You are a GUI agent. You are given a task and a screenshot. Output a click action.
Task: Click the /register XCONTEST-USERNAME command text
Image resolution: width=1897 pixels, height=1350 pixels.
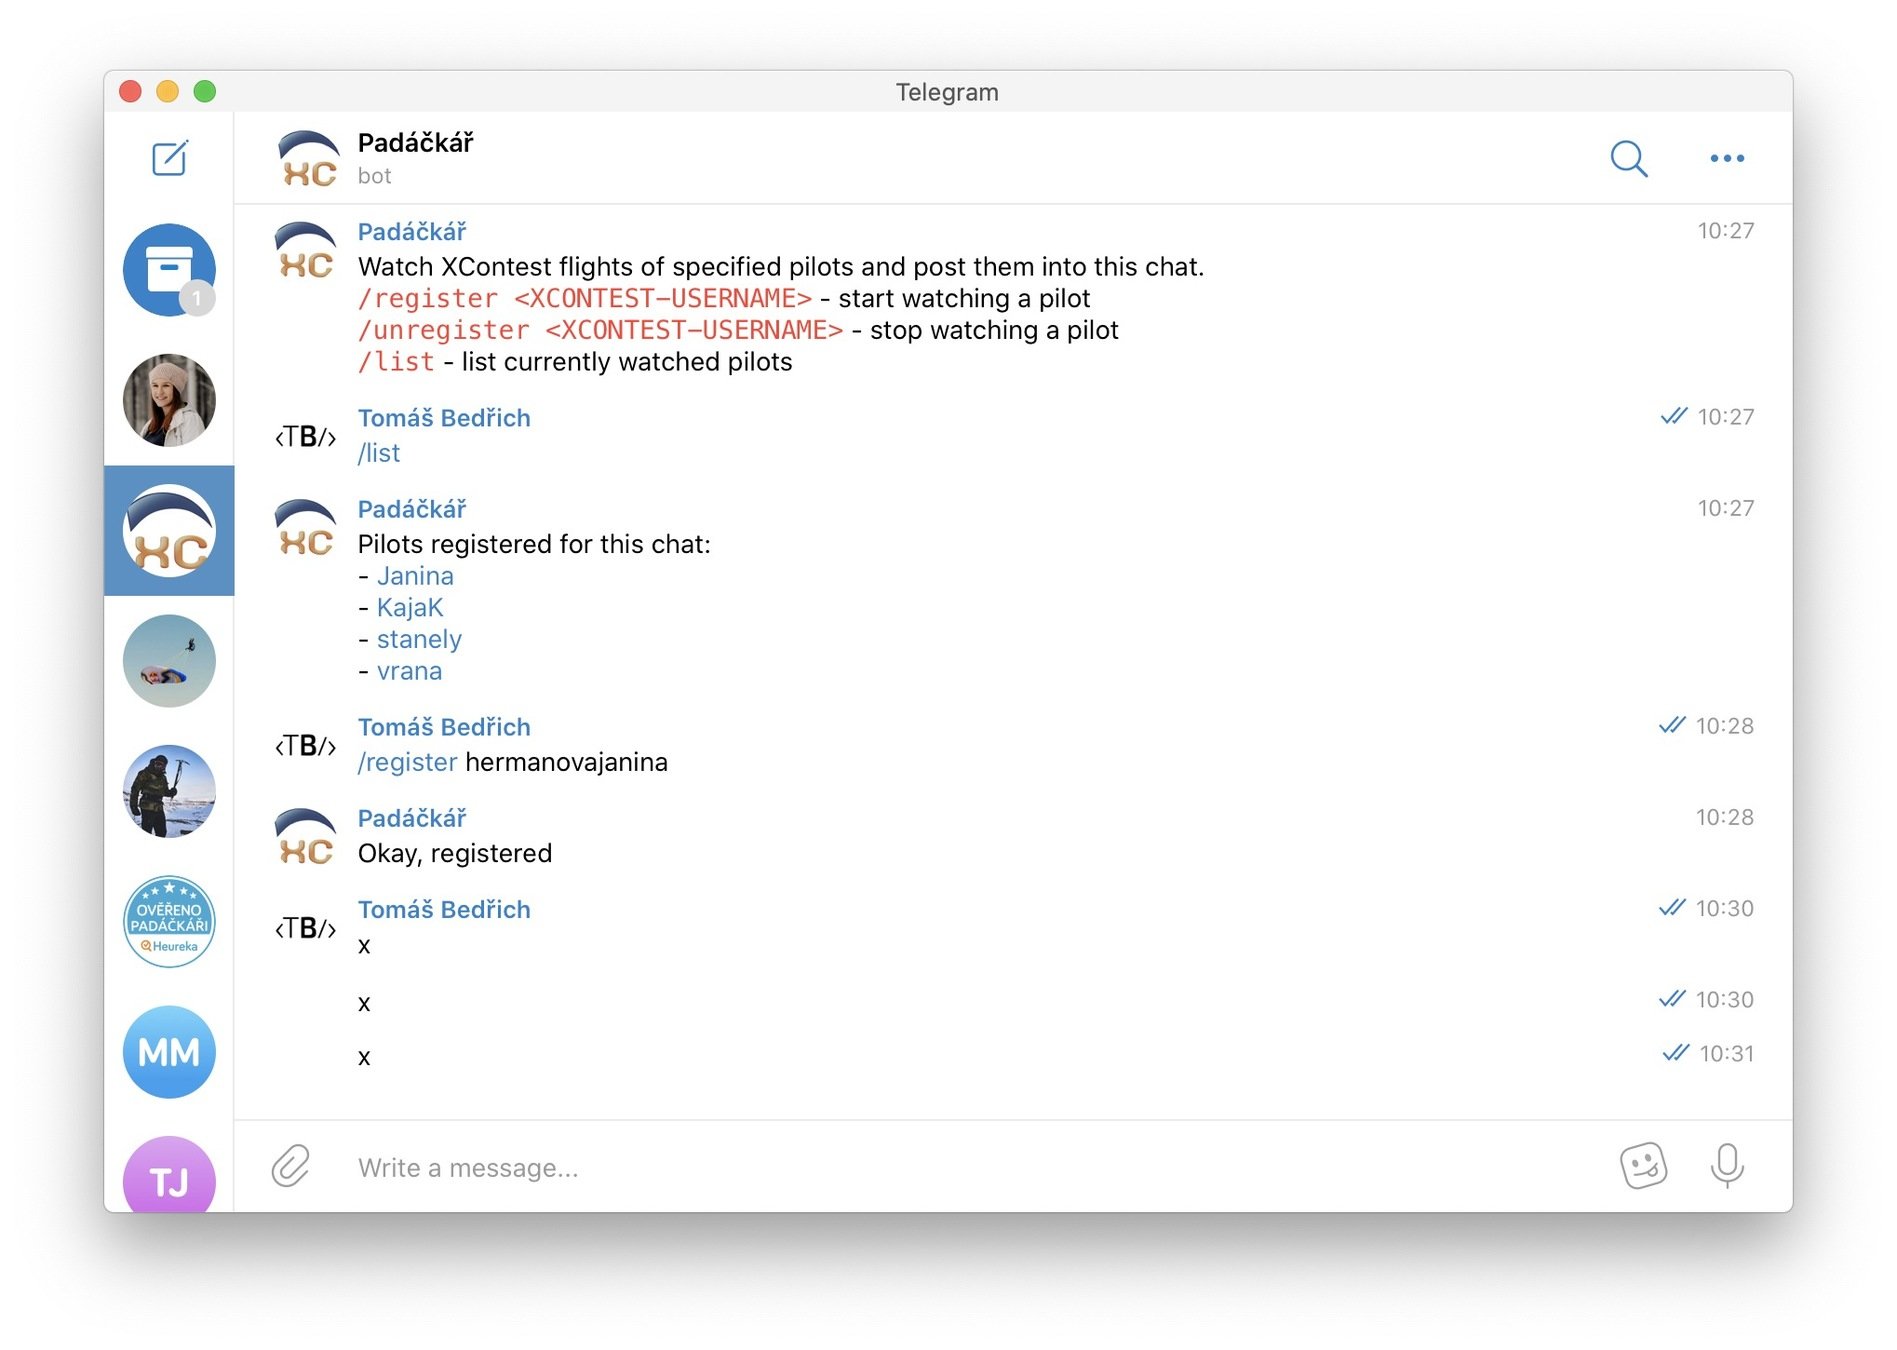pos(585,299)
